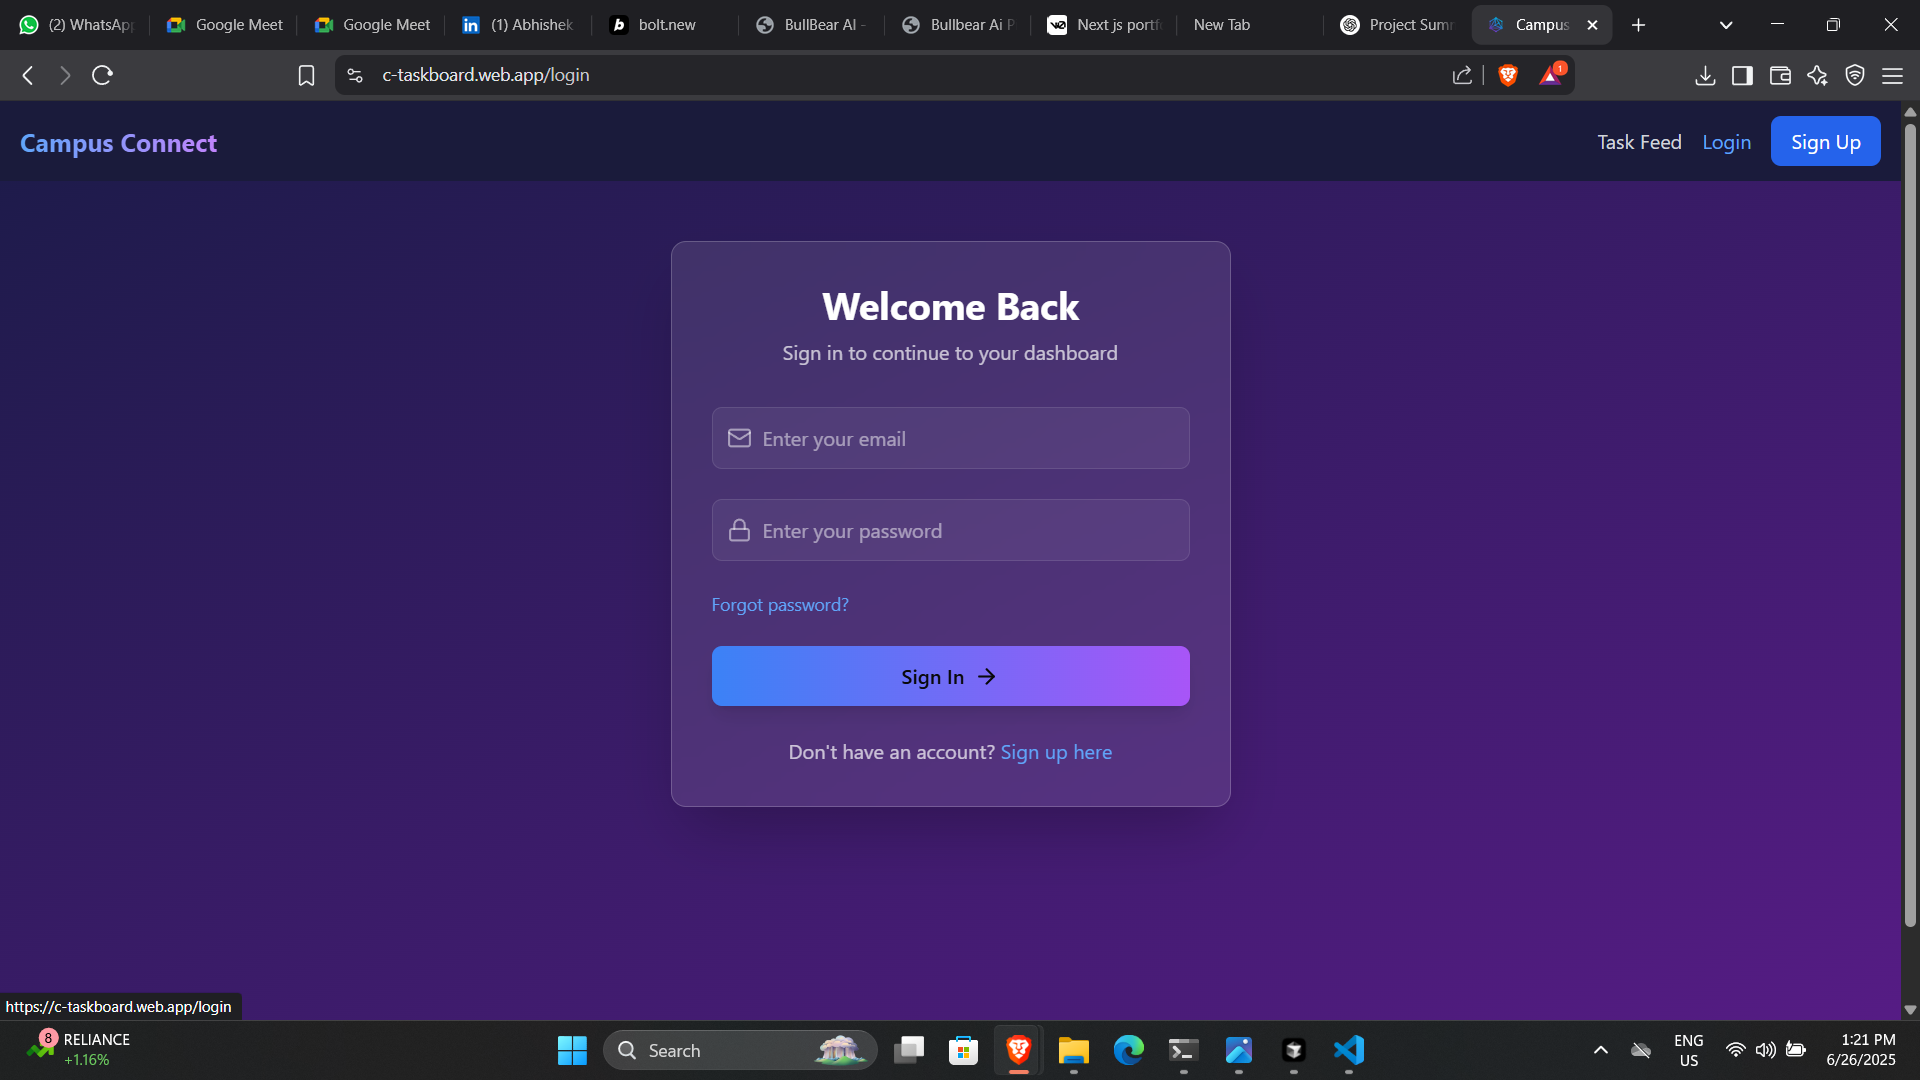Open Brave Shields lion icon

[x=1508, y=75]
